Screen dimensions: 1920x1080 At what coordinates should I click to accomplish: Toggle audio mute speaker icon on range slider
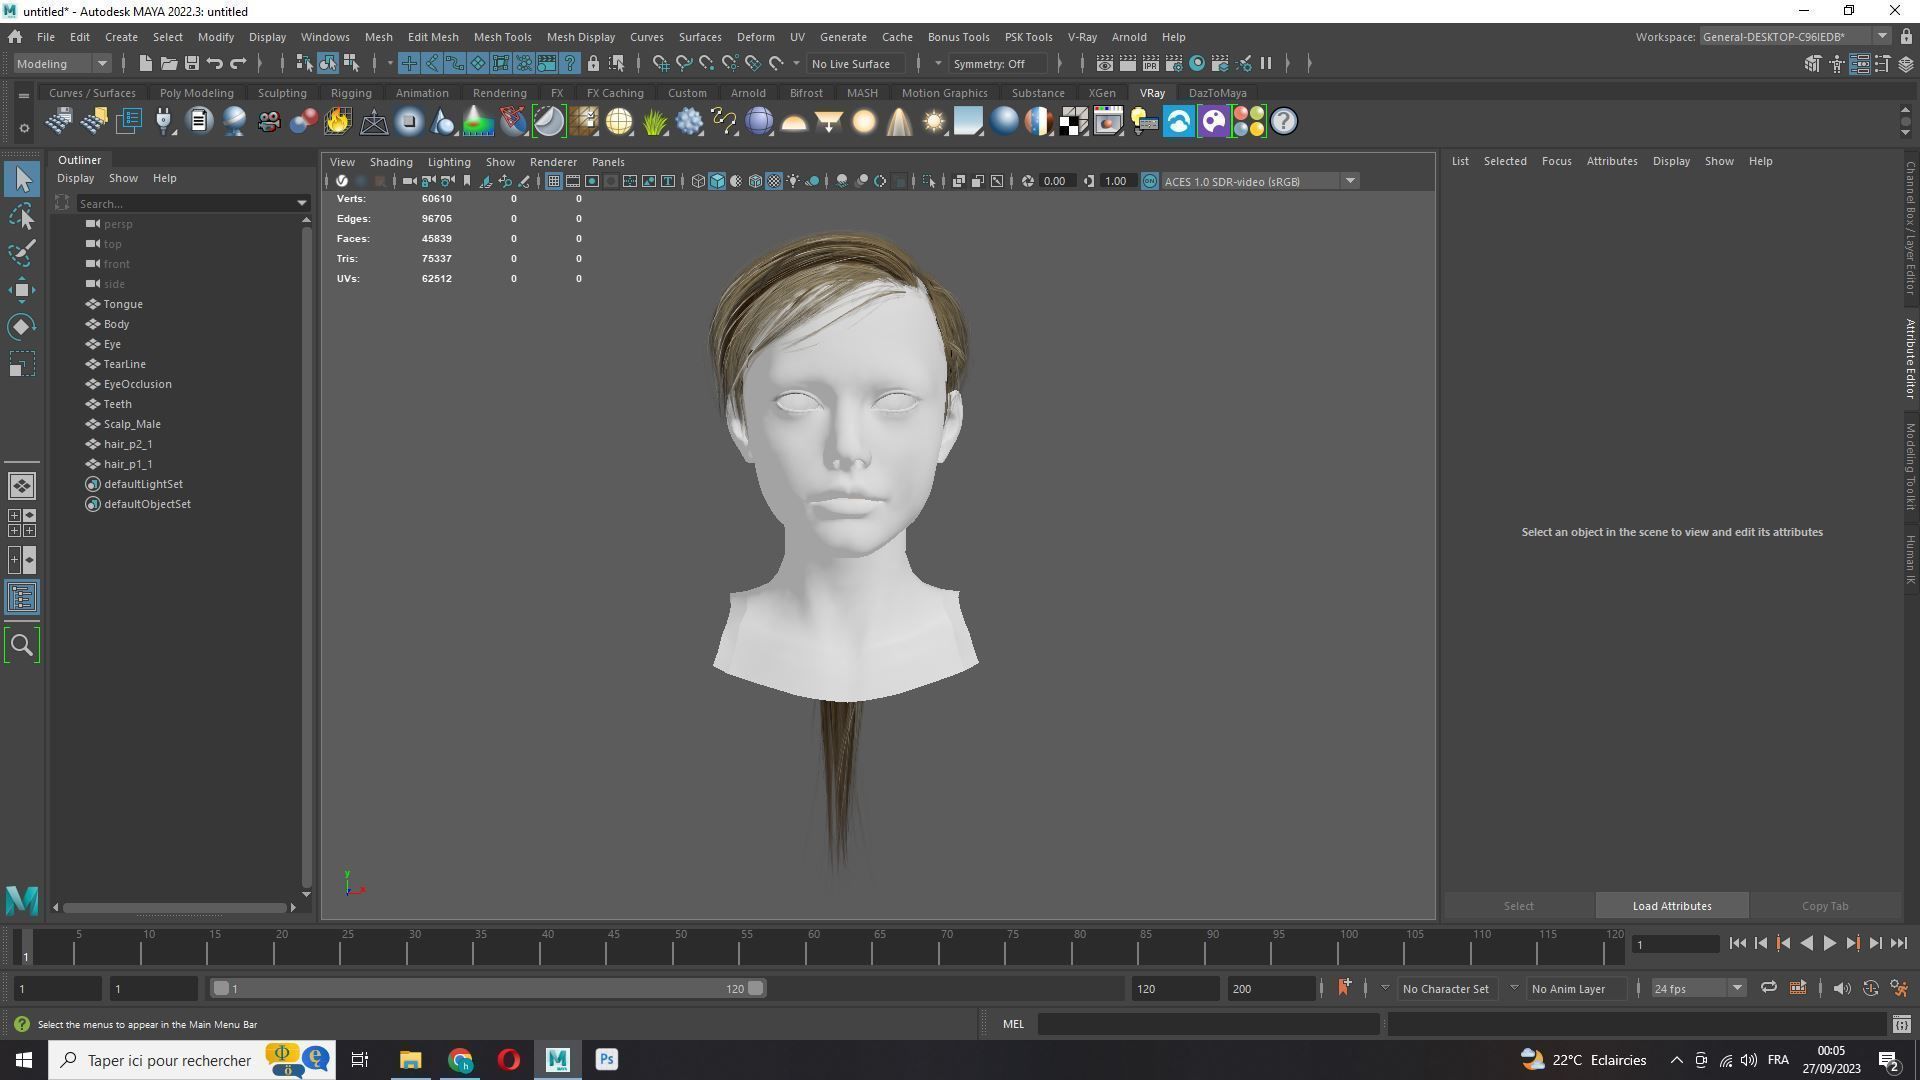(1841, 988)
